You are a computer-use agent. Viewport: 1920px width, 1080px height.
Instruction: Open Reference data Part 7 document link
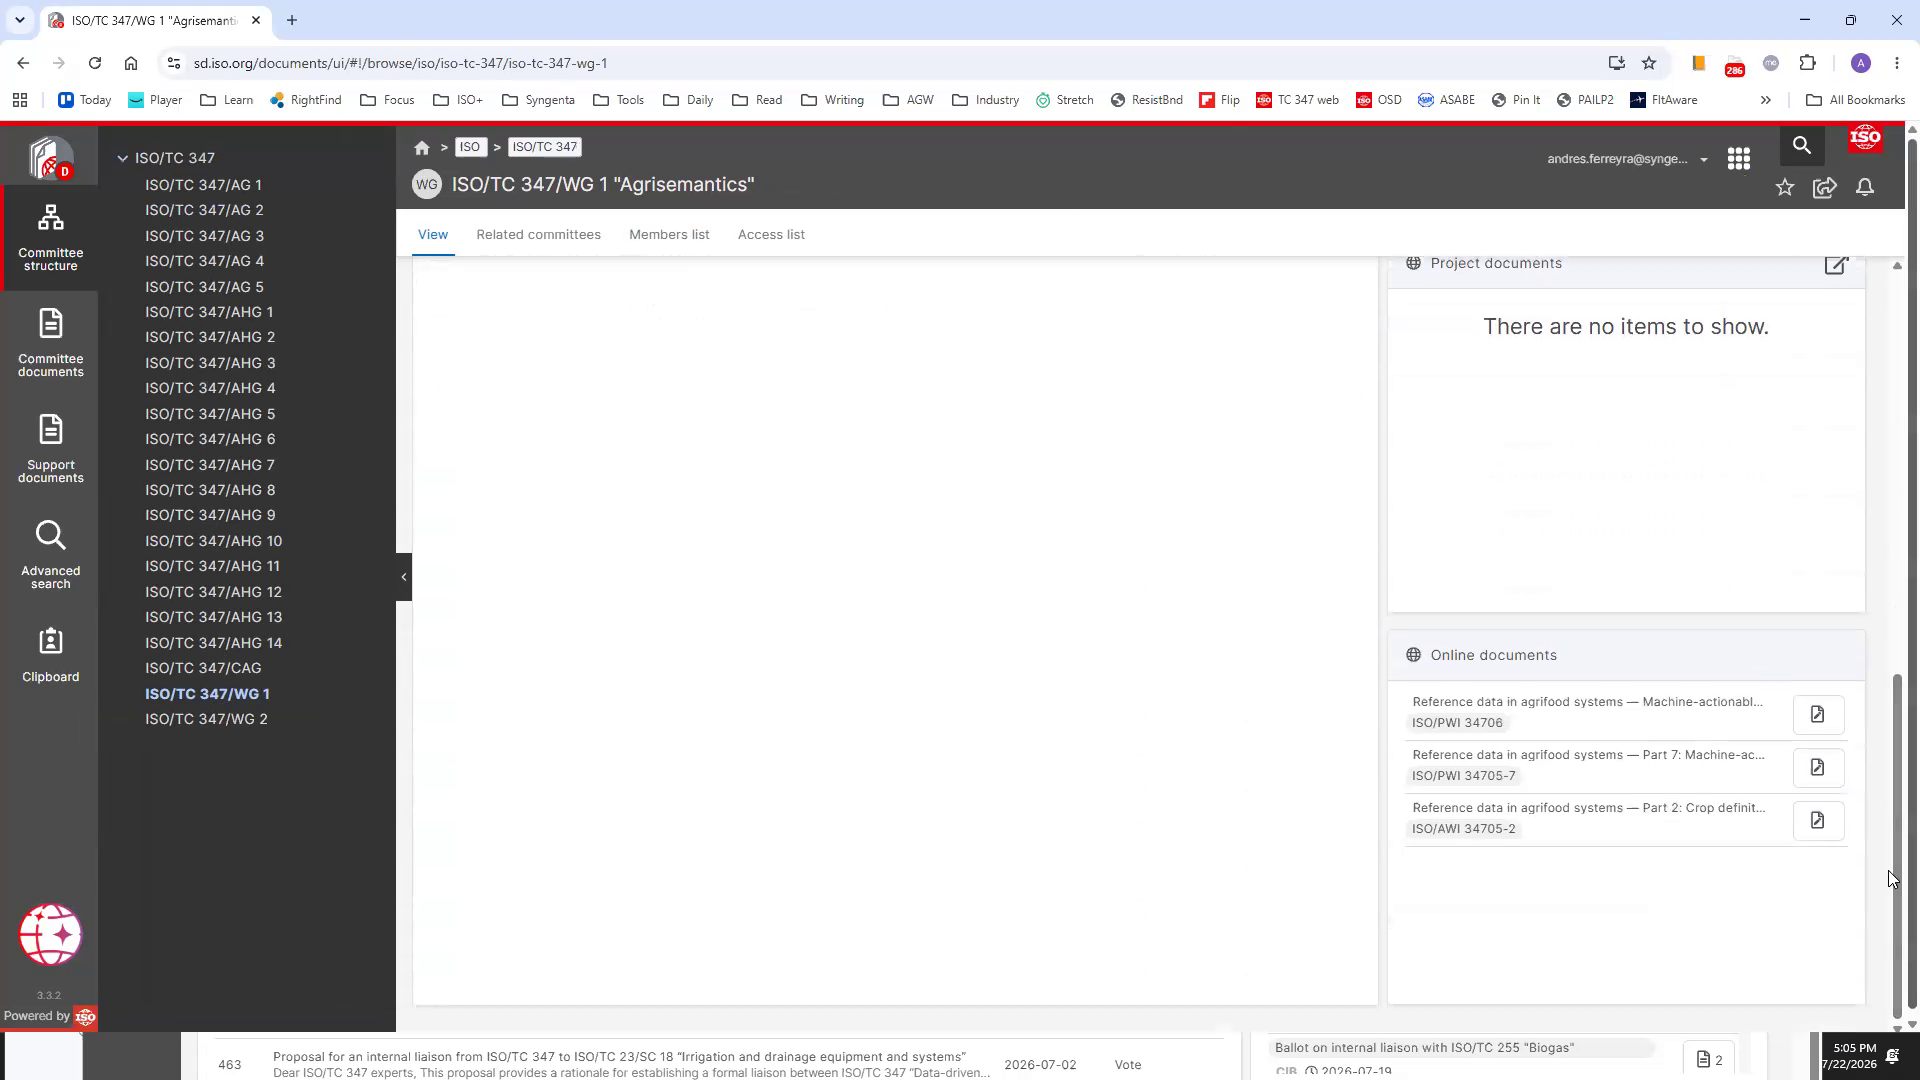coord(1588,755)
